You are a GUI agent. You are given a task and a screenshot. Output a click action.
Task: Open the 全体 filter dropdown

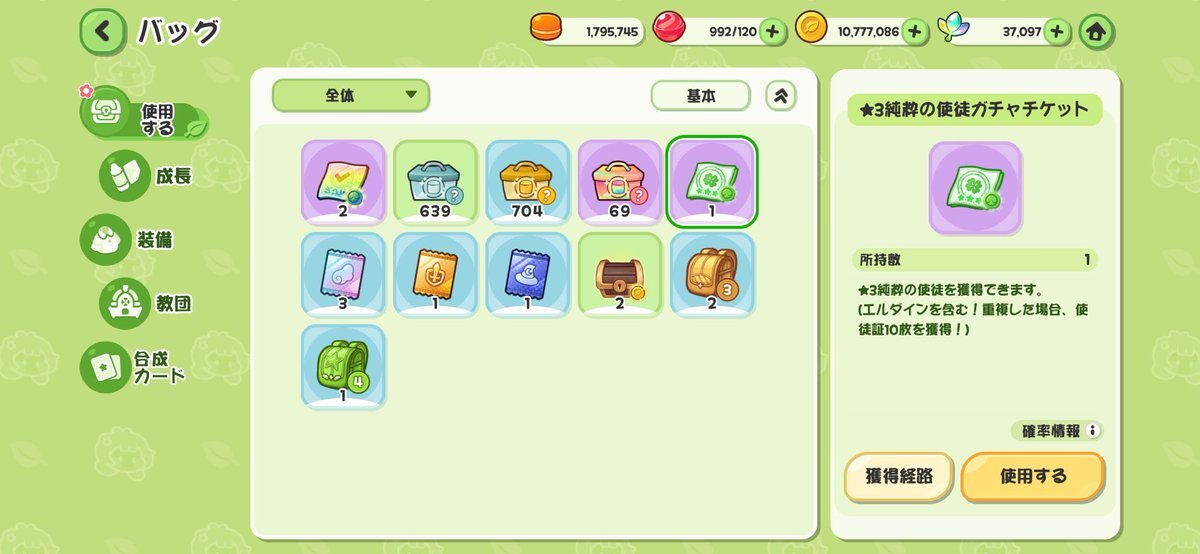coord(351,96)
